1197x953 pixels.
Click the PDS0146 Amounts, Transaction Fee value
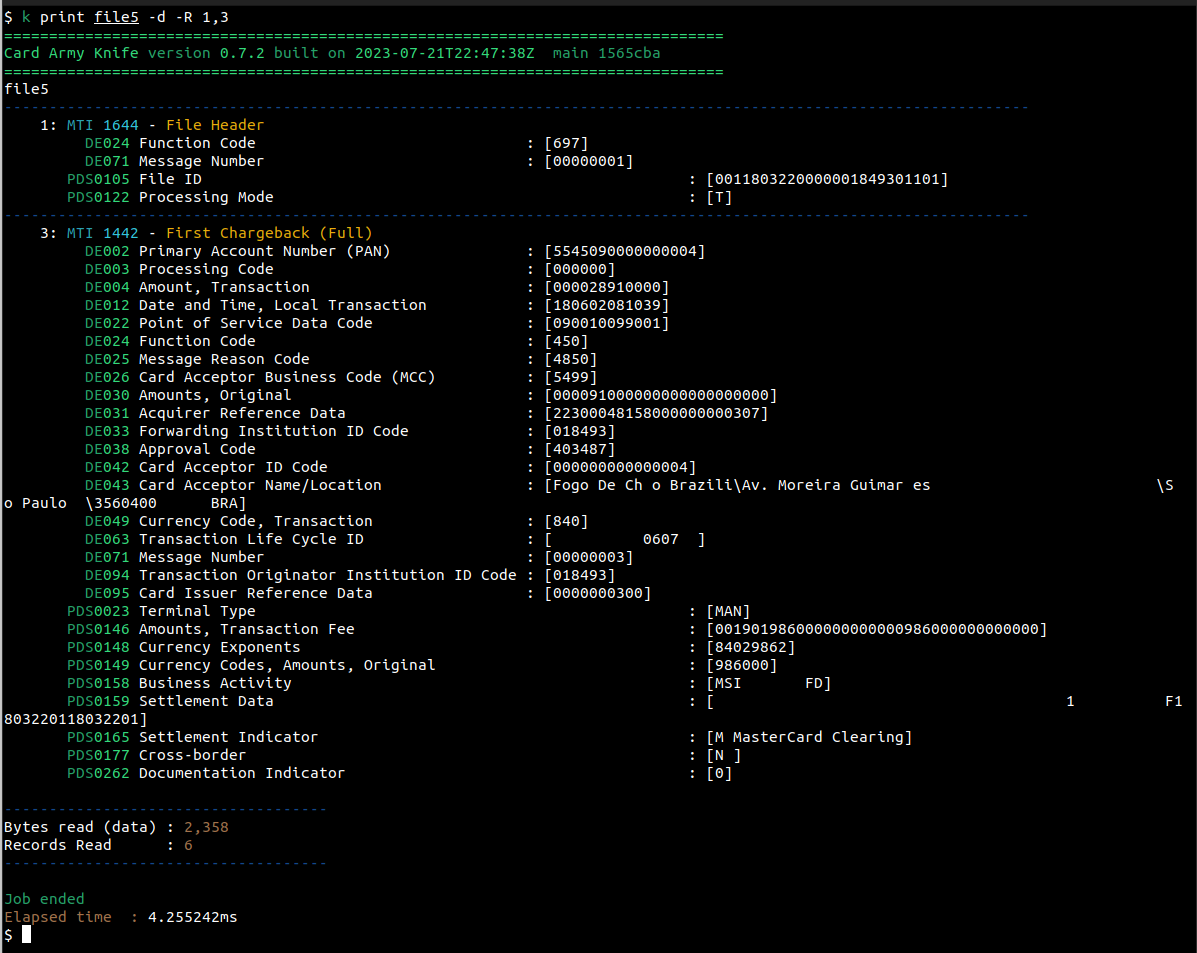tap(876, 629)
